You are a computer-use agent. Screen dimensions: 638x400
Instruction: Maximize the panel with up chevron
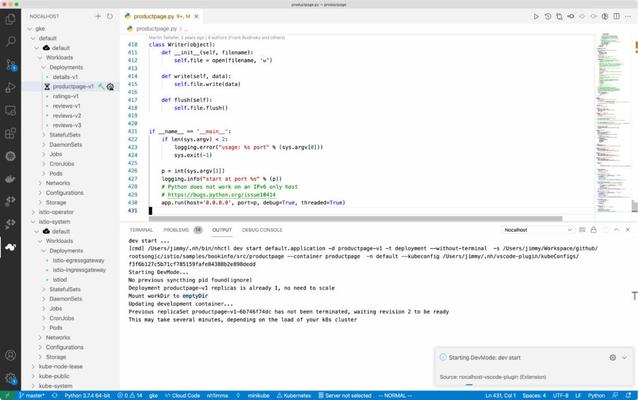point(616,230)
